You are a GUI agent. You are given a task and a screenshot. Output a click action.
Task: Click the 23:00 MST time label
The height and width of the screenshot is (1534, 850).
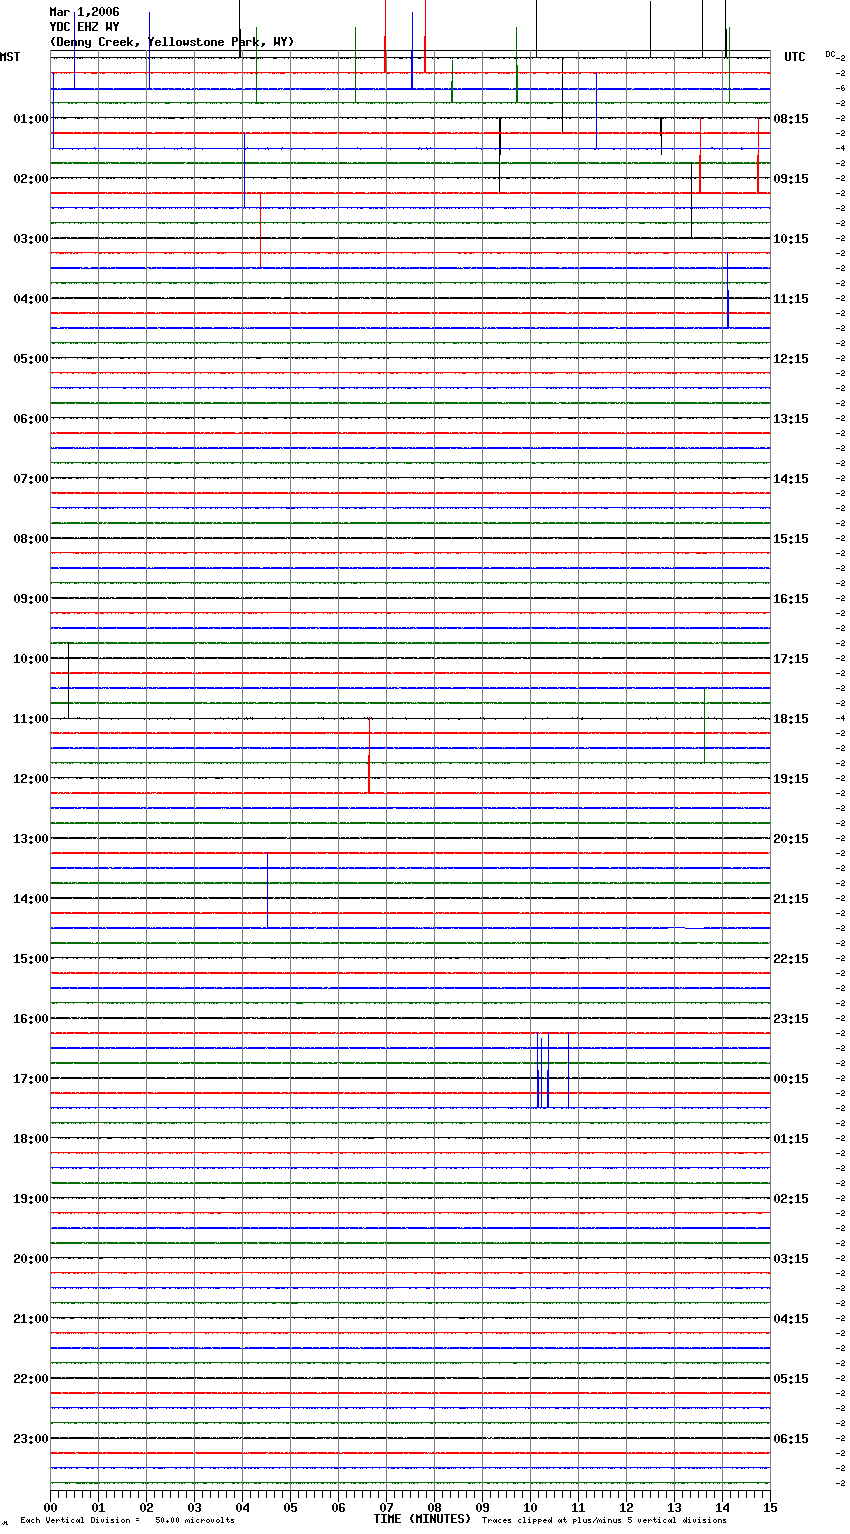[x=31, y=1439]
